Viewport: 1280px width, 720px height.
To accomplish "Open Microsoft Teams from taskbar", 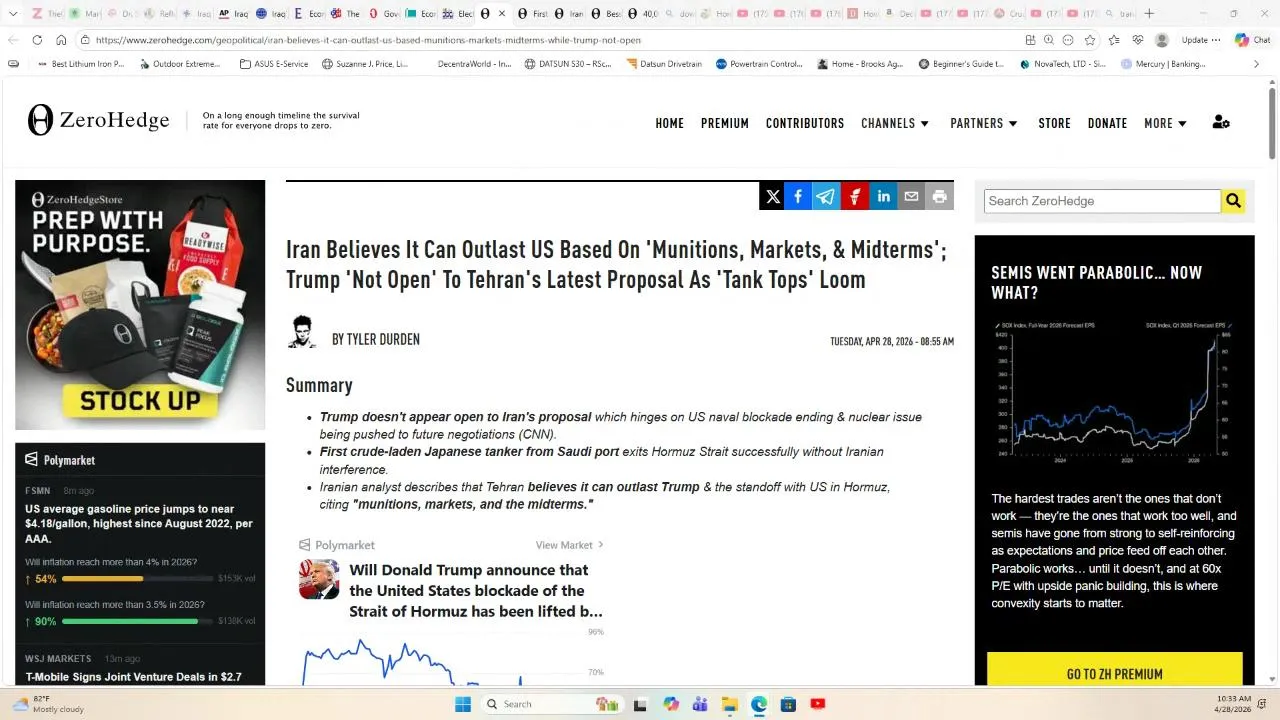I will [699, 704].
